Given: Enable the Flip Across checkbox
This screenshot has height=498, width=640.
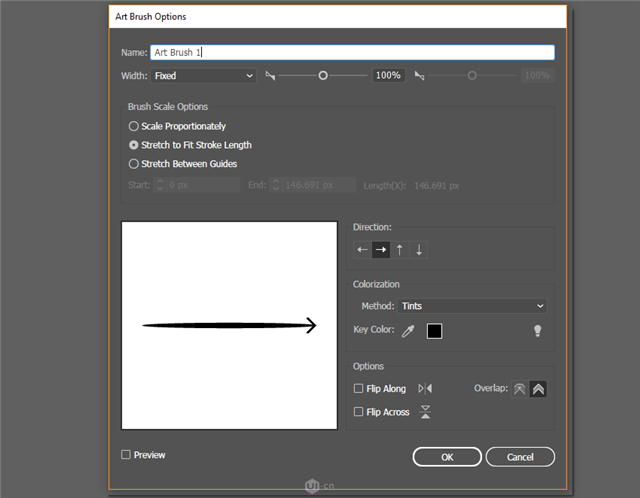Looking at the screenshot, I should click(x=359, y=412).
